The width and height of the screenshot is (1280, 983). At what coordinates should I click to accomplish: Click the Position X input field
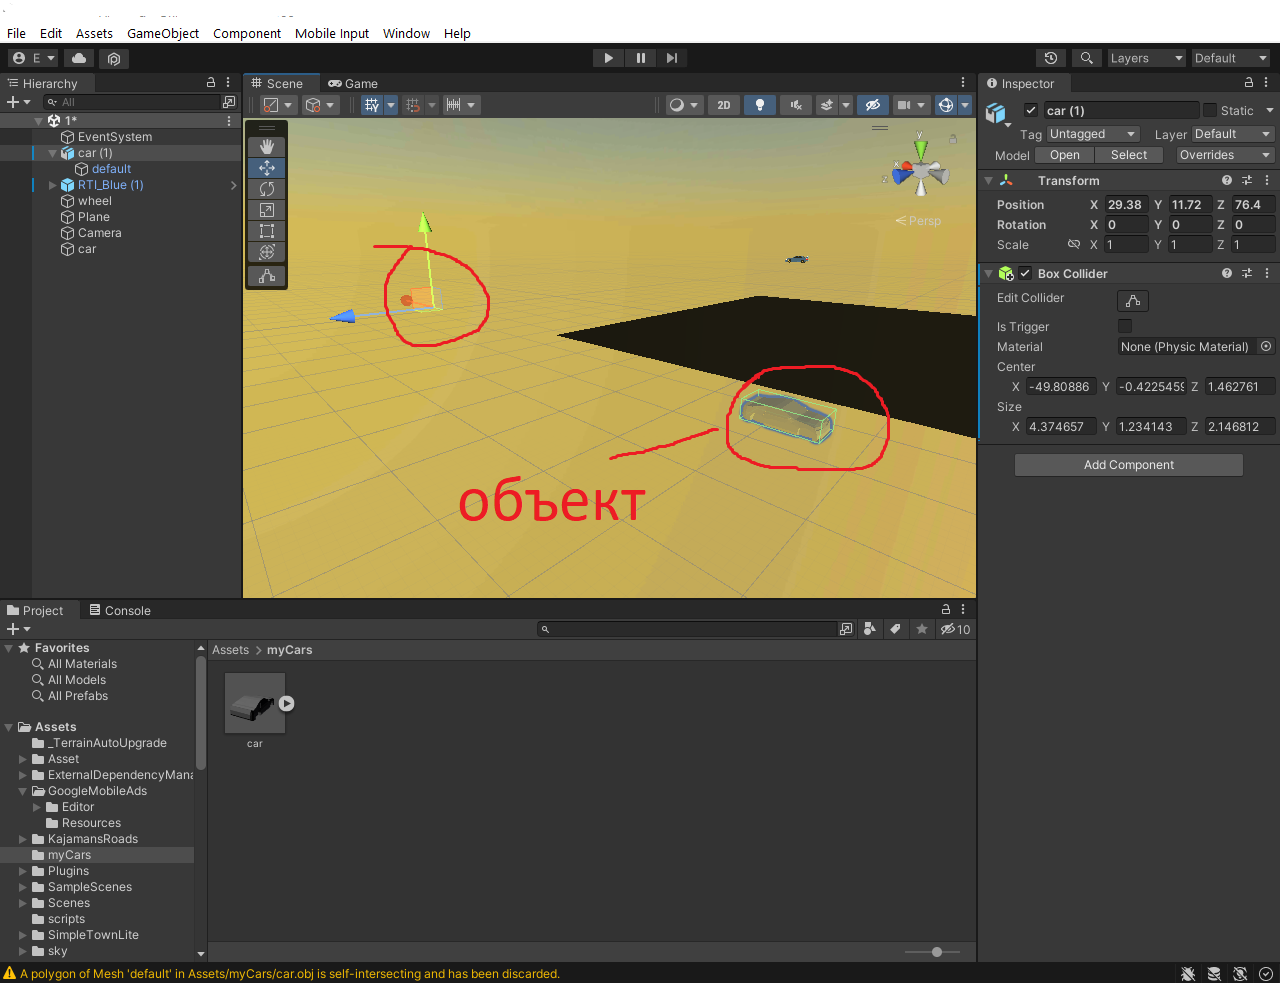pyautogui.click(x=1126, y=204)
